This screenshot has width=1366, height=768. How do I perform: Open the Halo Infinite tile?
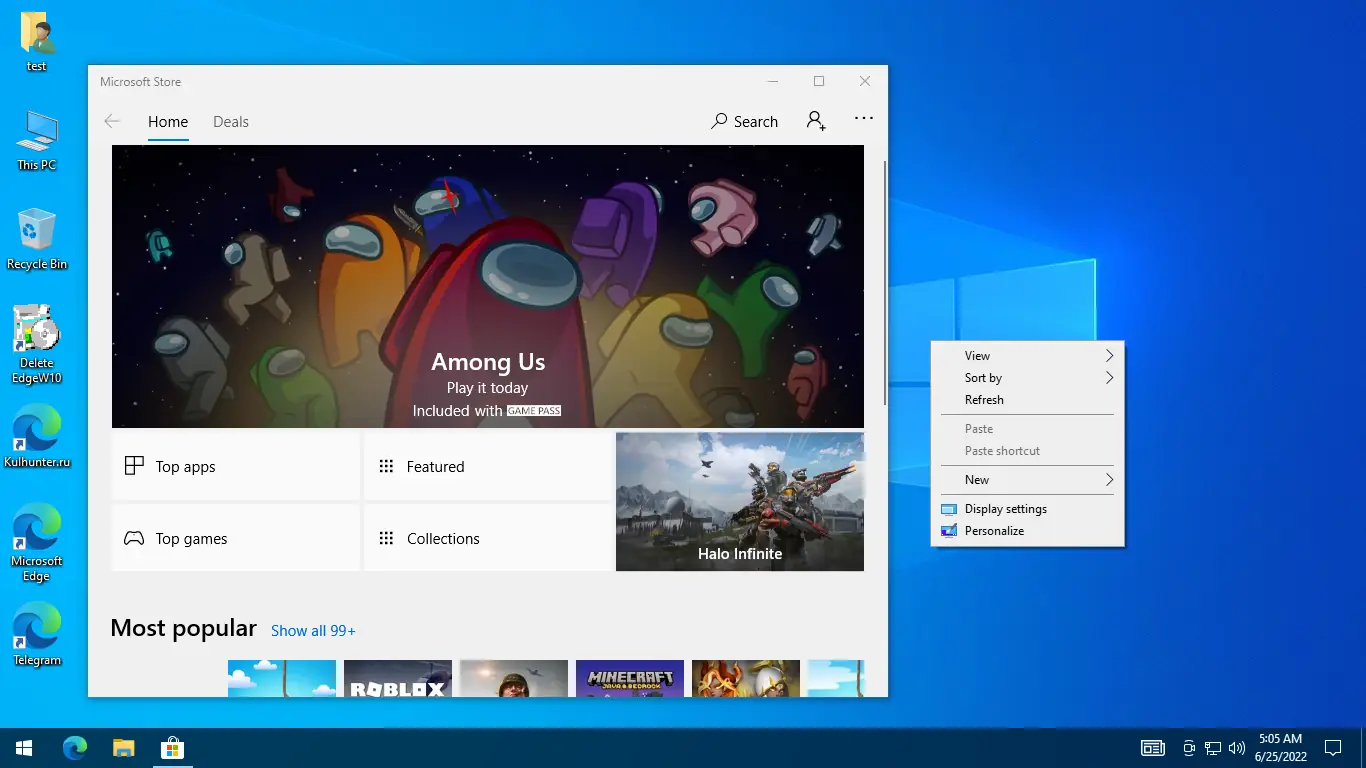740,502
